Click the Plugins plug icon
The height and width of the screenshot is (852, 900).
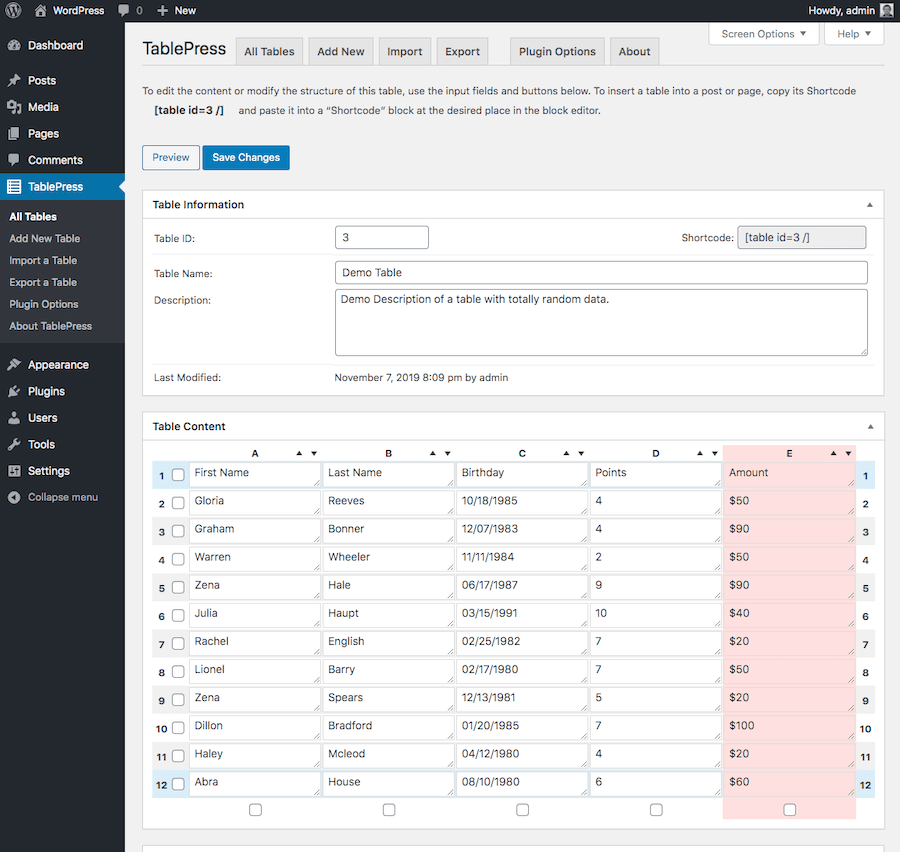[14, 391]
